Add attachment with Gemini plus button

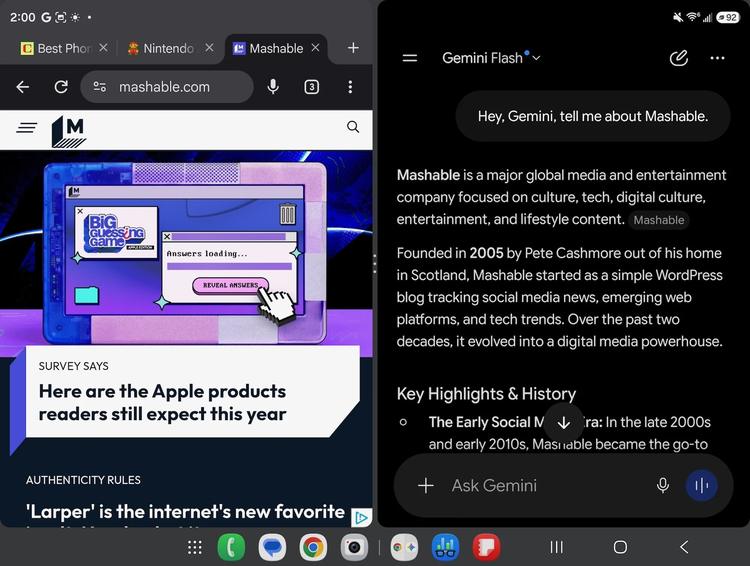point(425,486)
